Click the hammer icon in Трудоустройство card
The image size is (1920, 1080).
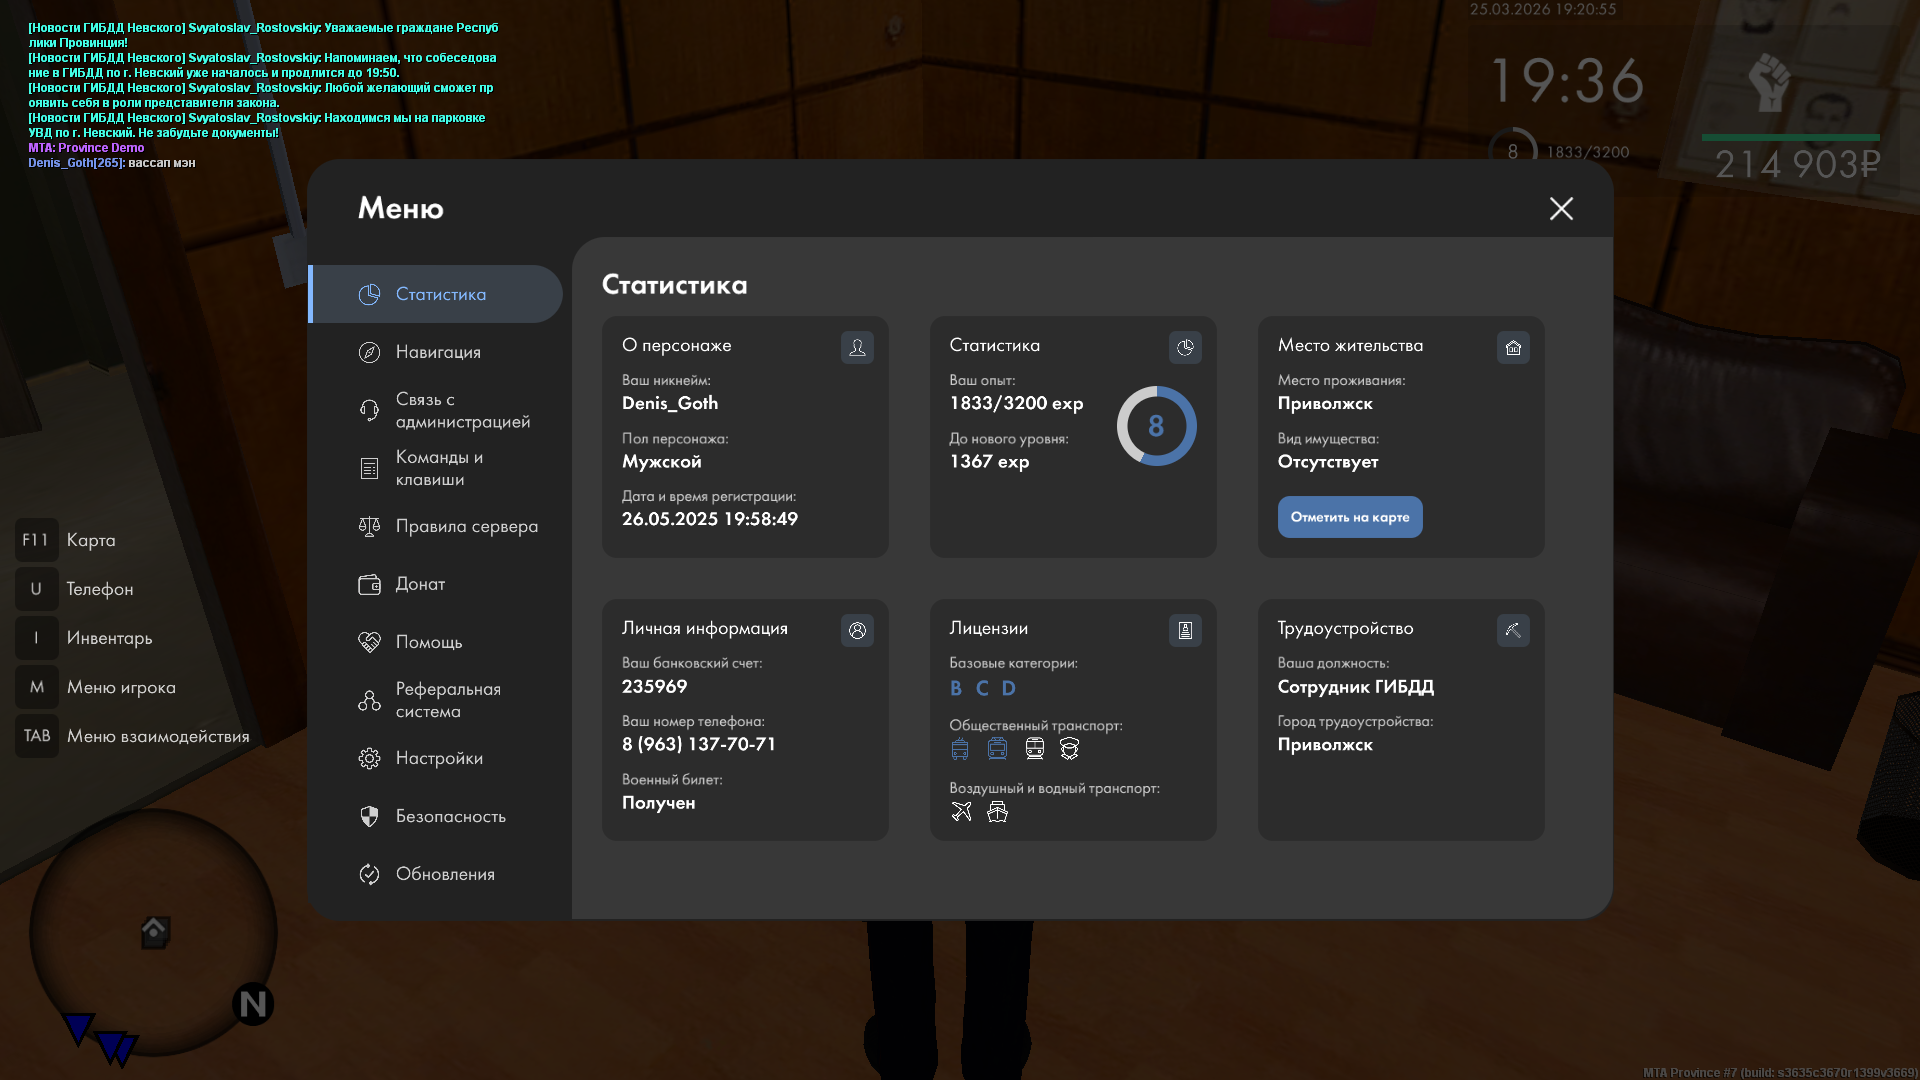pos(1513,630)
